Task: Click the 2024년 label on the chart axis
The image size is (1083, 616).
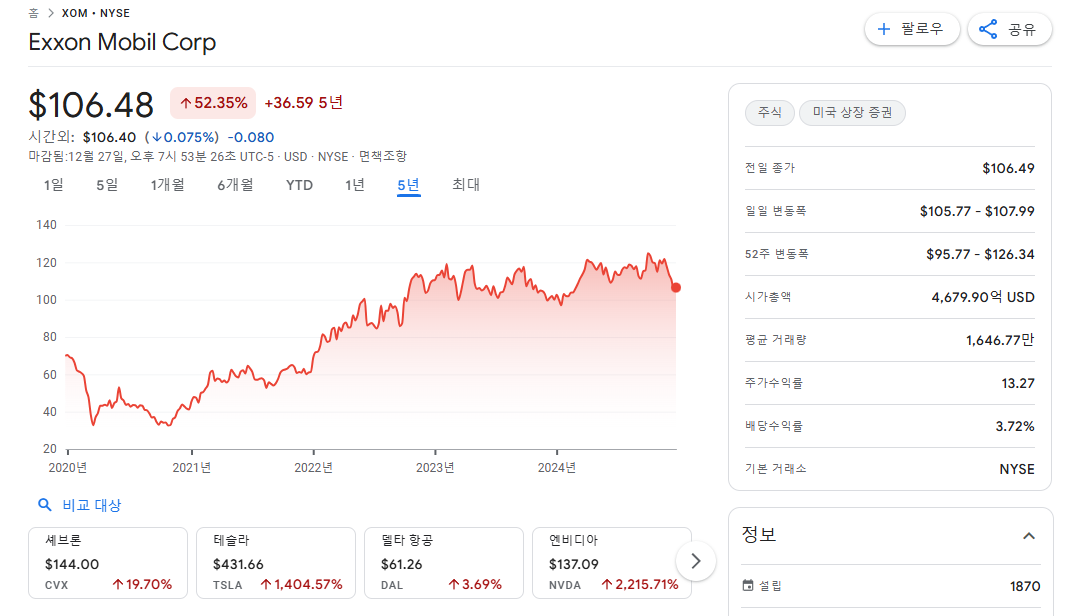Action: [x=557, y=468]
